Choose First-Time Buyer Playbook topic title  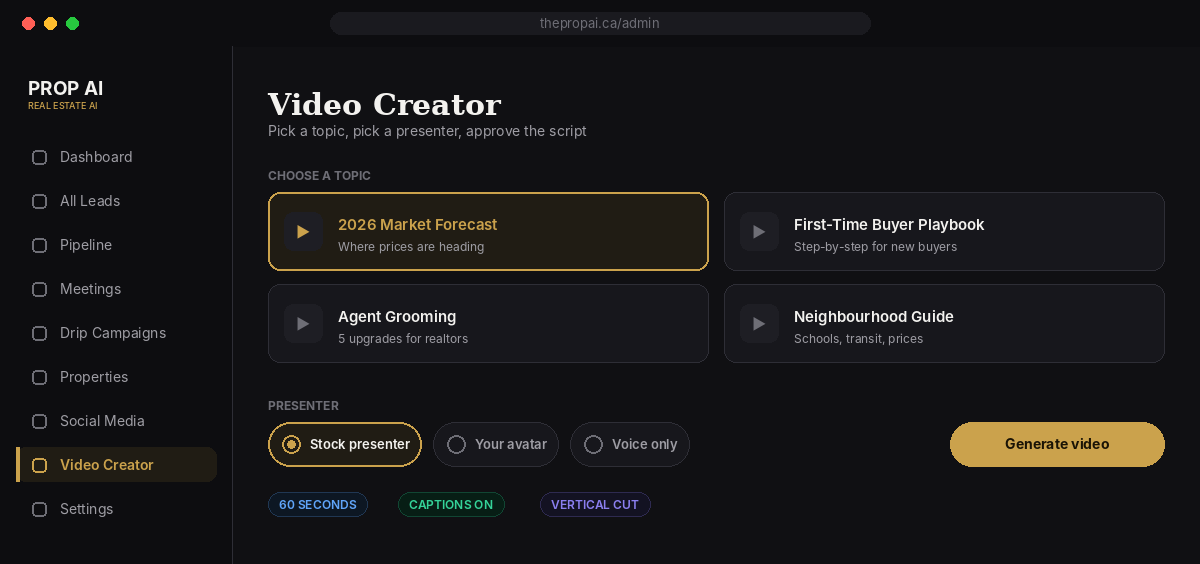(x=889, y=225)
